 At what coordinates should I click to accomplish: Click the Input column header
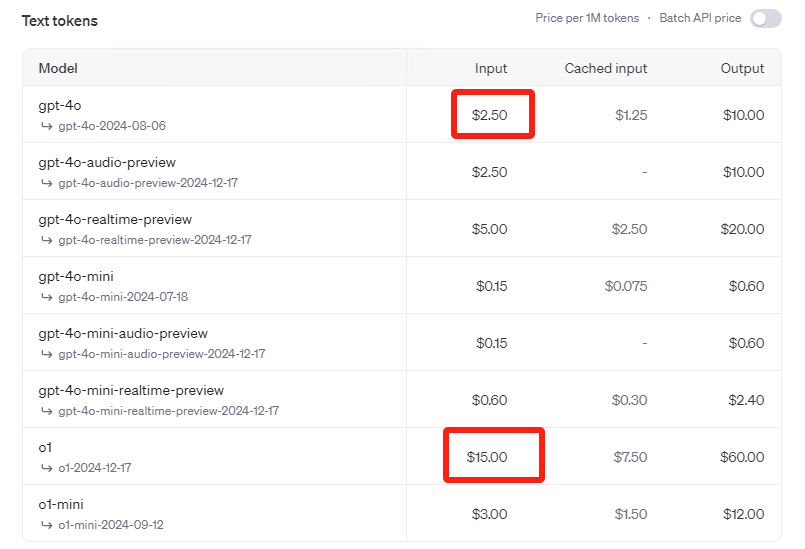pyautogui.click(x=491, y=69)
